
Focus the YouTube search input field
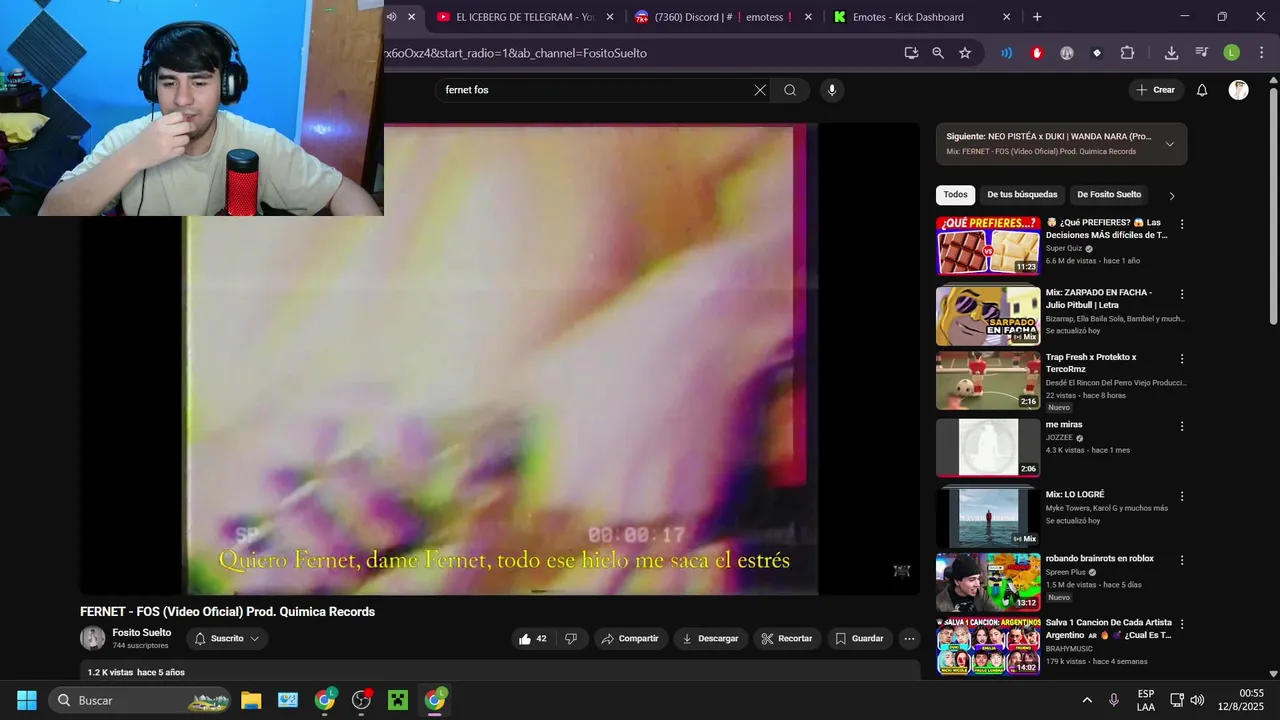click(597, 90)
